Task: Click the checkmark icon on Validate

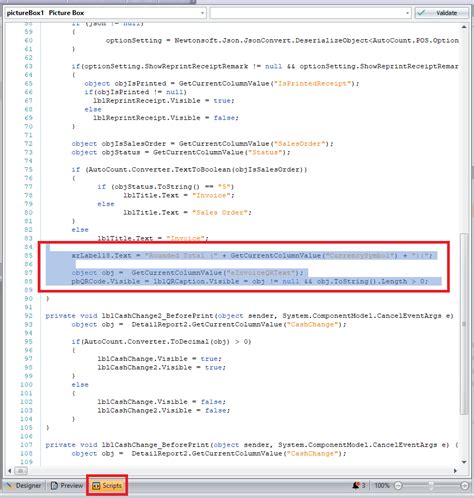Action: click(421, 13)
